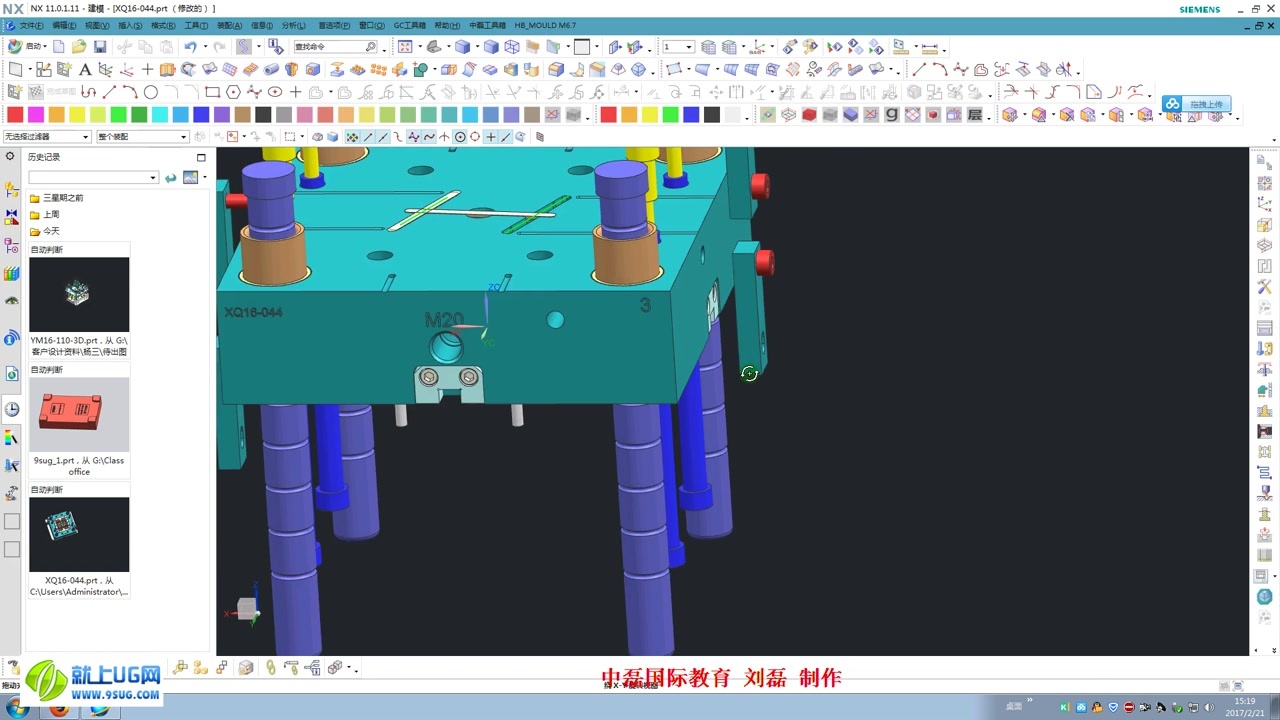Create a new file with New icon
Screen dimensions: 1280x720
coord(59,47)
